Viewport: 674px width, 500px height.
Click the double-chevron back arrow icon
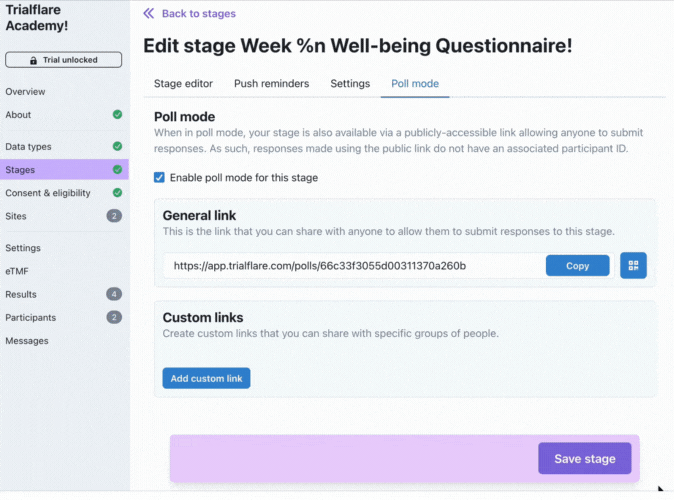149,14
